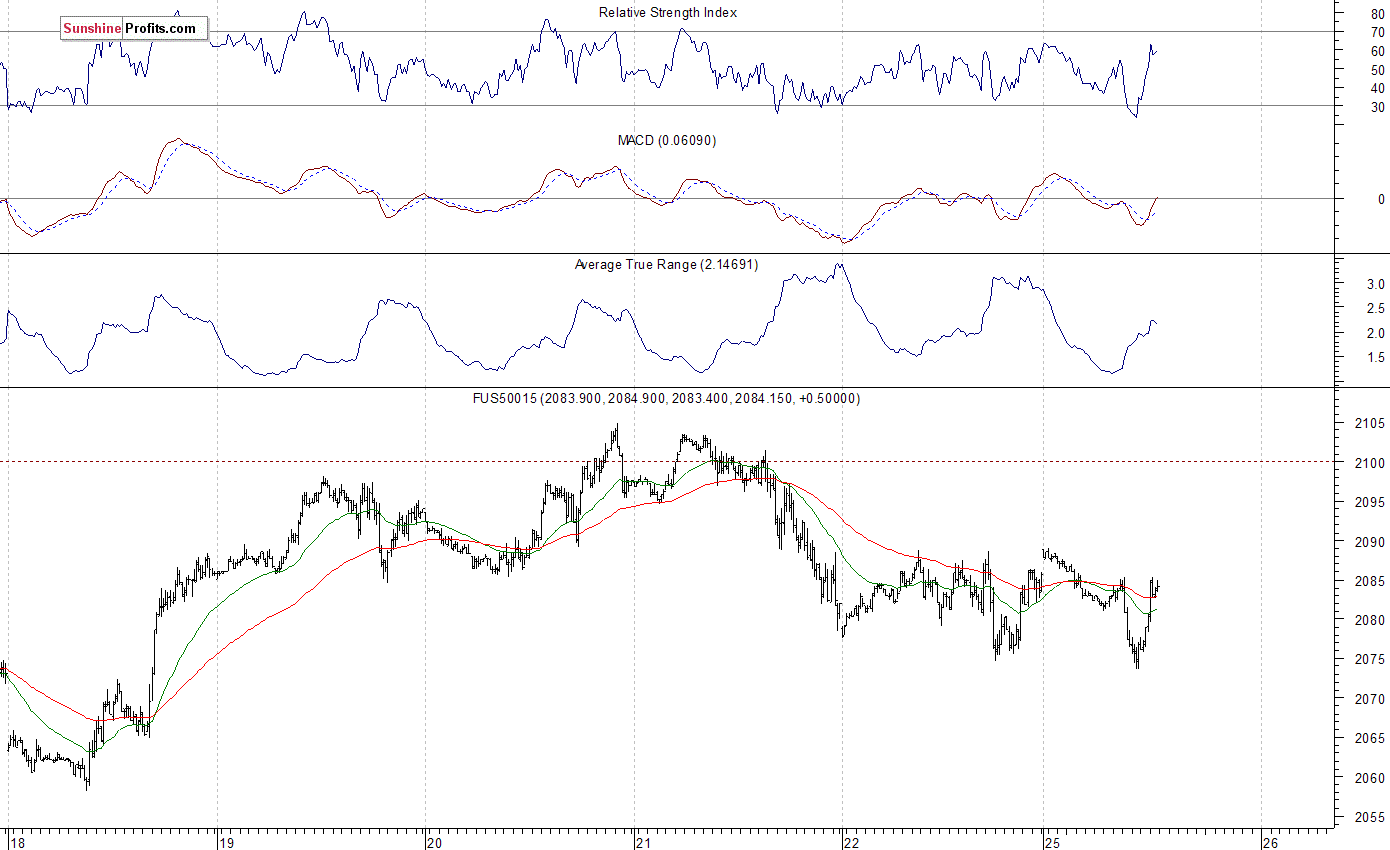Click ATR scale value 2.0
The height and width of the screenshot is (850, 1390).
click(x=1375, y=333)
